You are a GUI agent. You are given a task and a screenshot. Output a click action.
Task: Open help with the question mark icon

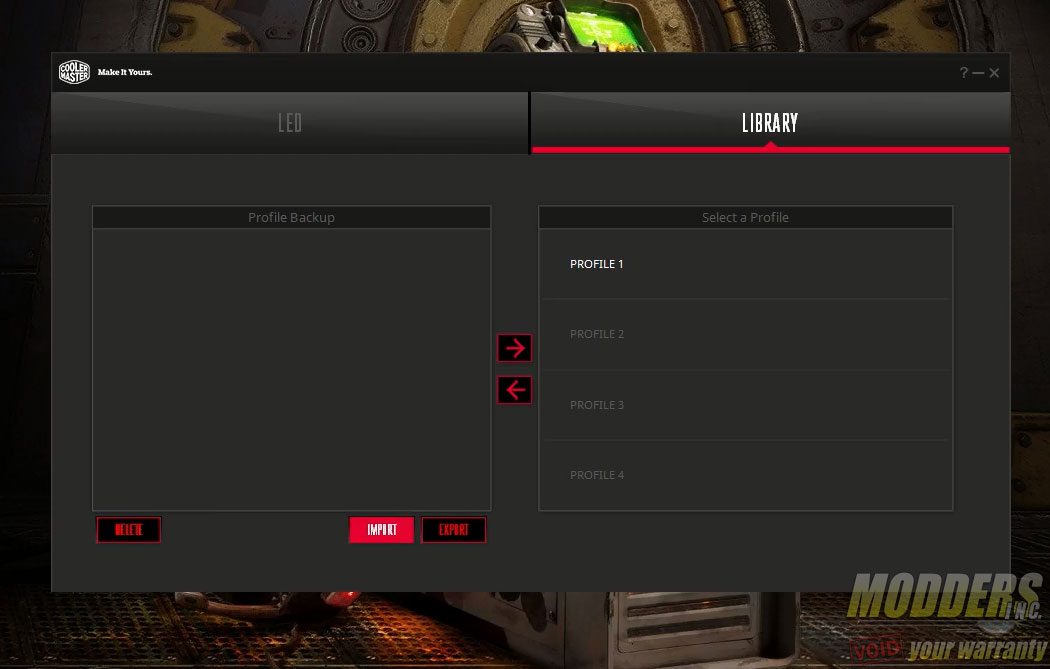(x=964, y=72)
